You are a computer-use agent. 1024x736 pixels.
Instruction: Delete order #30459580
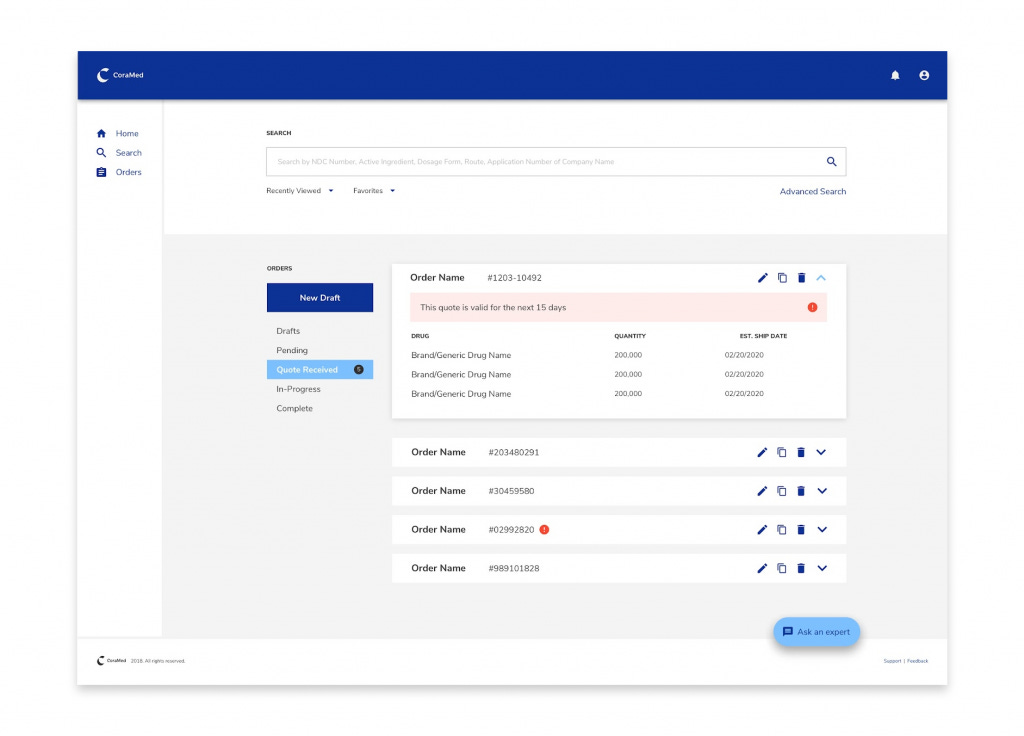(x=801, y=490)
